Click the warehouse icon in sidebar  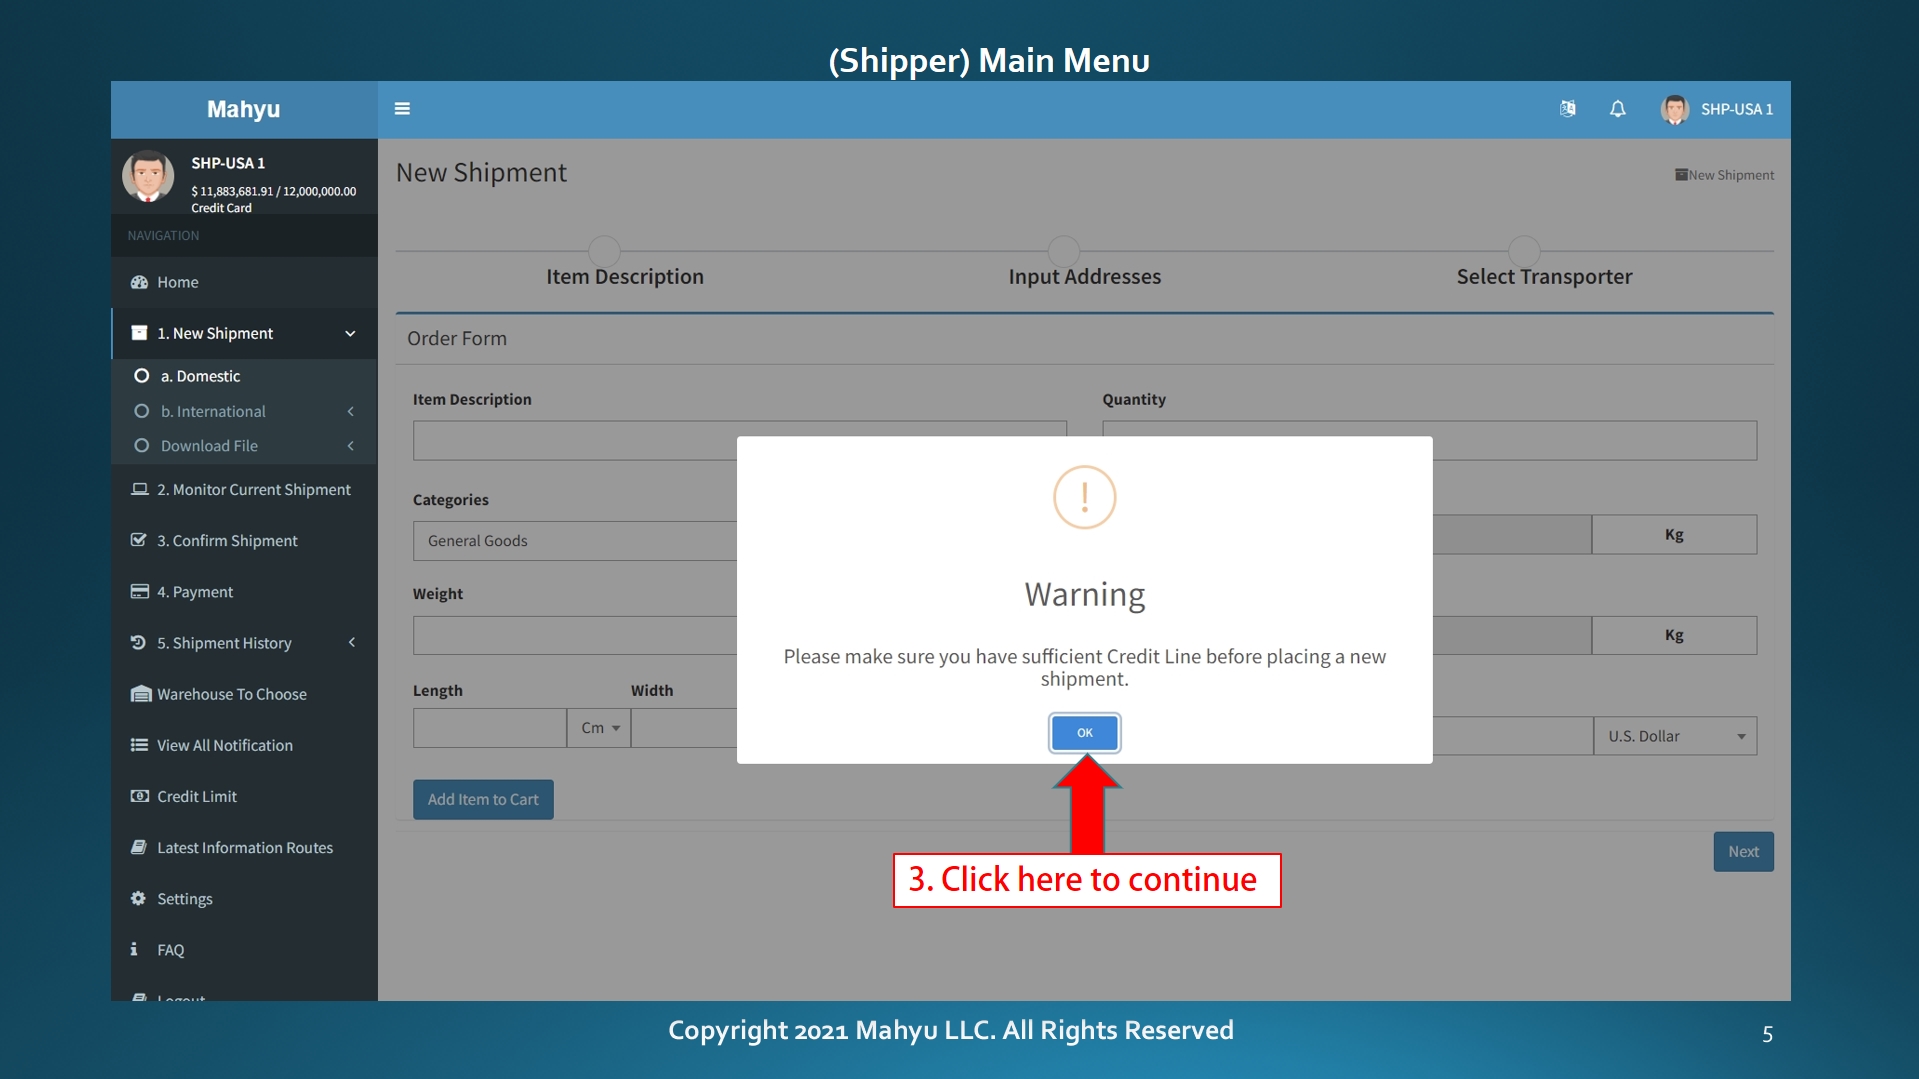[x=140, y=694]
